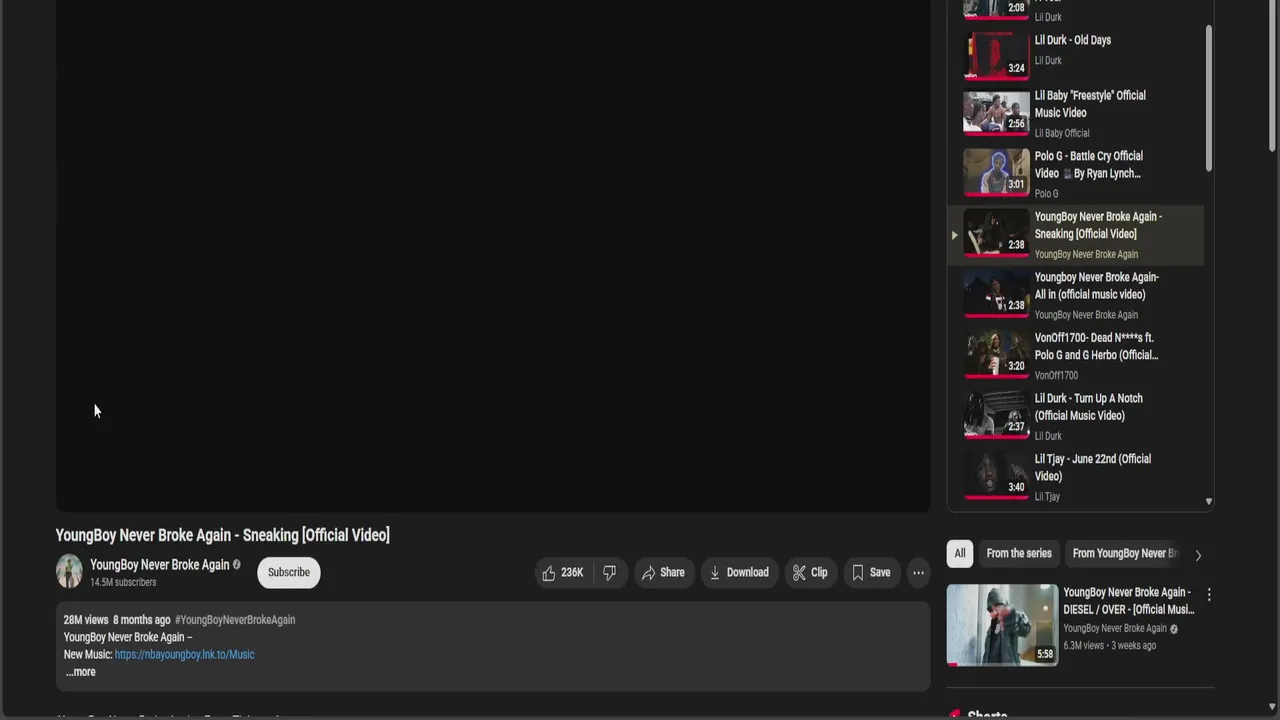1280x720 pixels.
Task: Click the #YoungBoyNeverBrokeAgain hashtag
Action: click(235, 620)
